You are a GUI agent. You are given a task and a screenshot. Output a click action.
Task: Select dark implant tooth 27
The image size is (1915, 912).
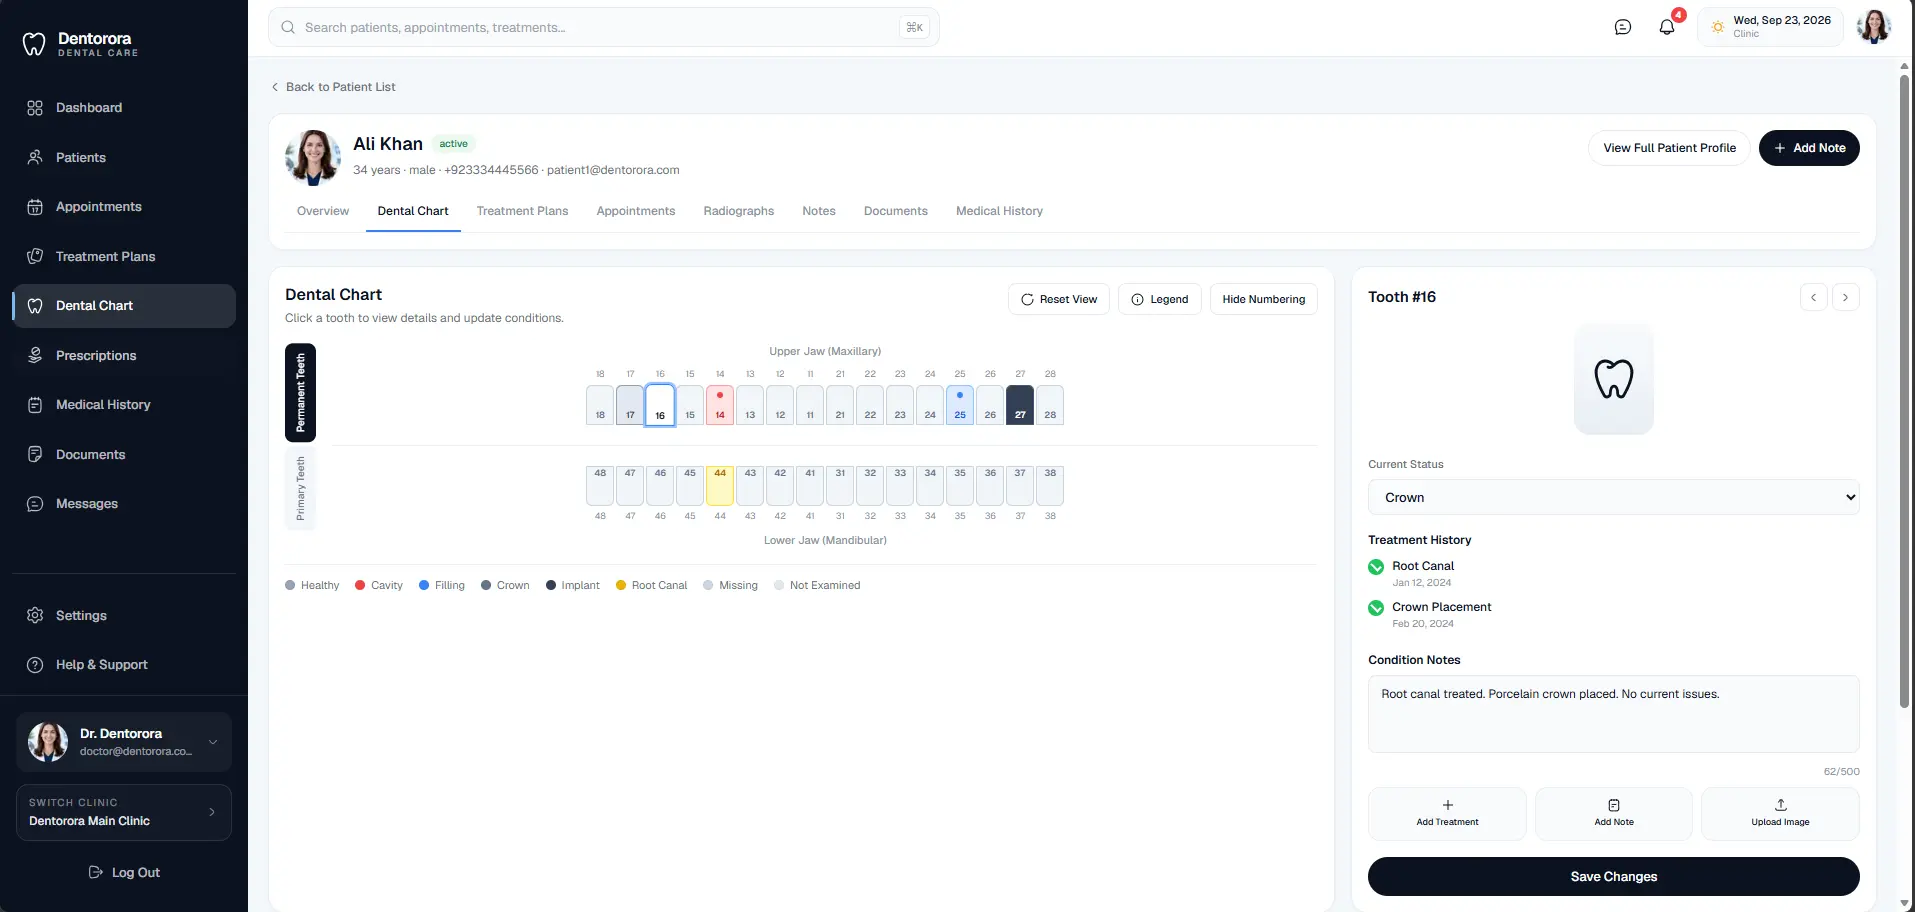tap(1020, 405)
